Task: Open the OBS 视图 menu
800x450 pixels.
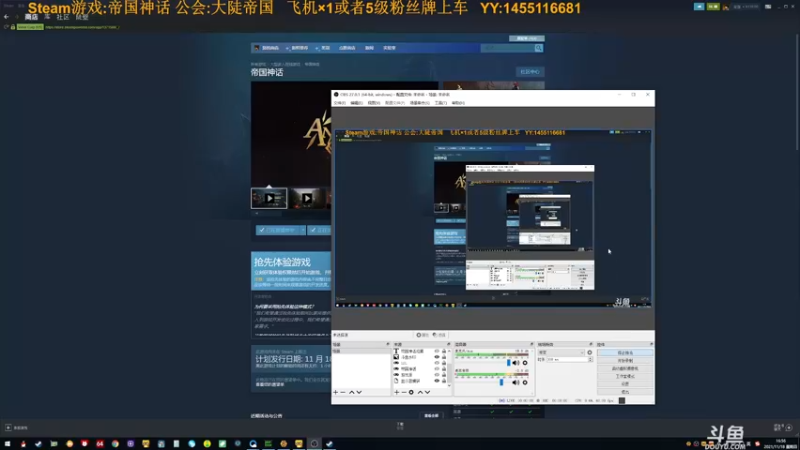Action: click(373, 103)
